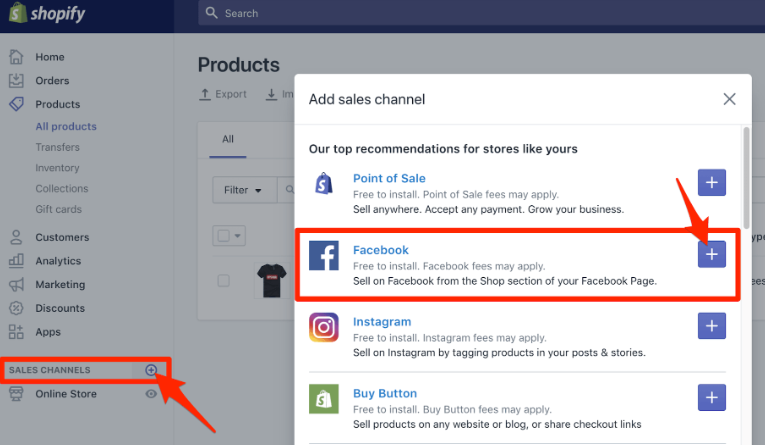Add the Point of Sale channel
The image size is (765, 445).
(711, 182)
